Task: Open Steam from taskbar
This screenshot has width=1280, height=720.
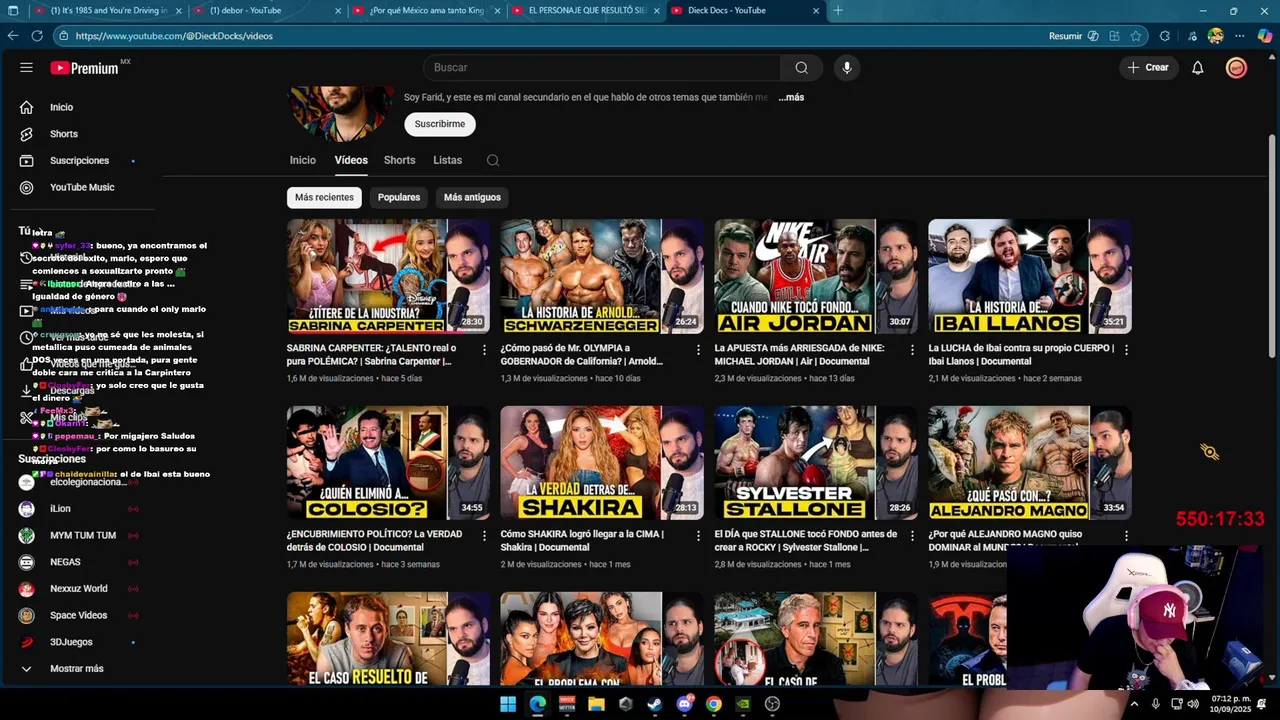Action: [655, 704]
